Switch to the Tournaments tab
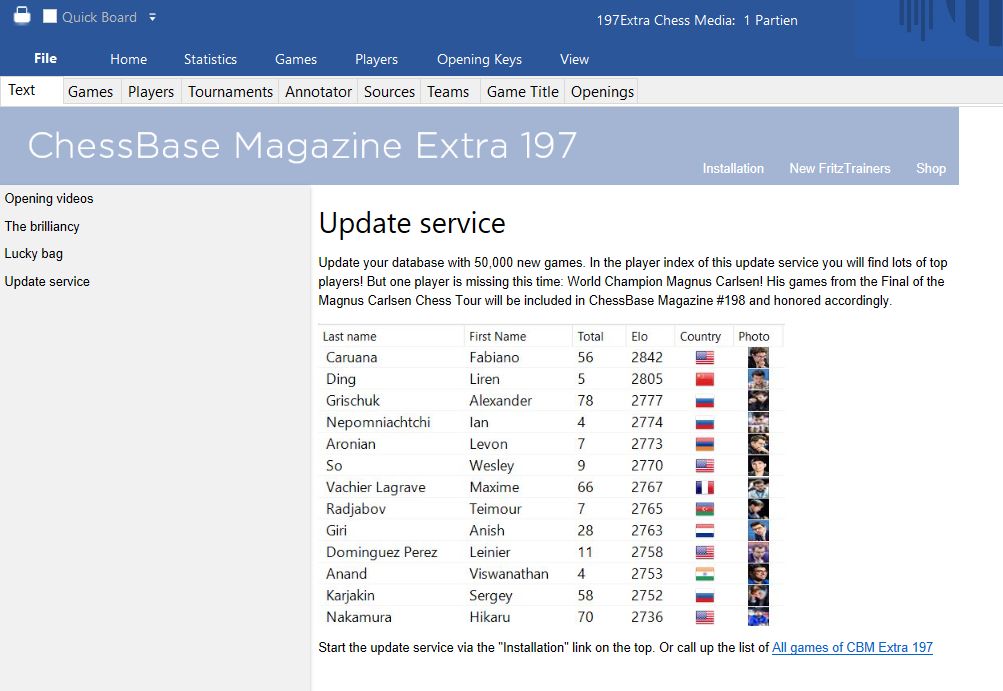1003x691 pixels. (229, 91)
